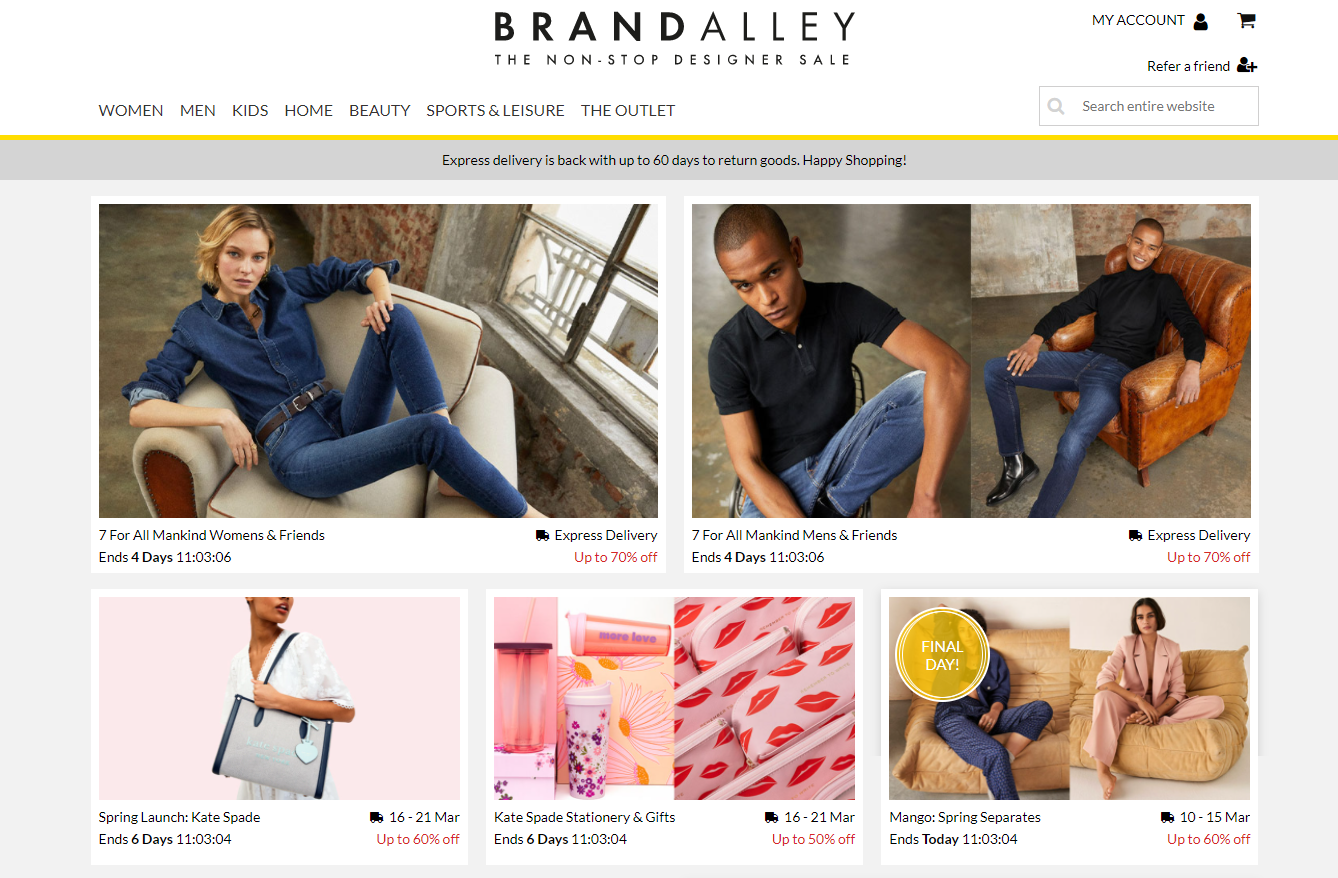This screenshot has width=1338, height=878.
Task: Click truck icon on Womens & Friends sale
Action: pyautogui.click(x=543, y=535)
